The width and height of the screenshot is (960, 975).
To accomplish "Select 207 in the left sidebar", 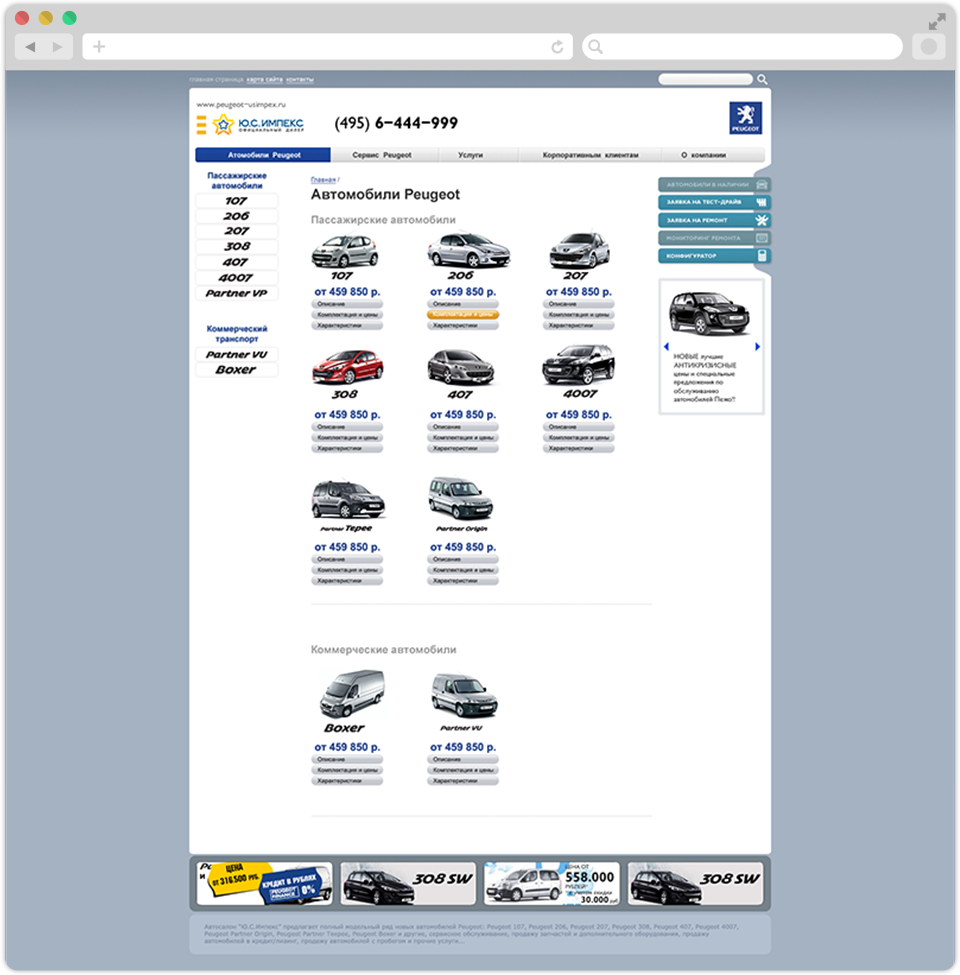I will [236, 231].
